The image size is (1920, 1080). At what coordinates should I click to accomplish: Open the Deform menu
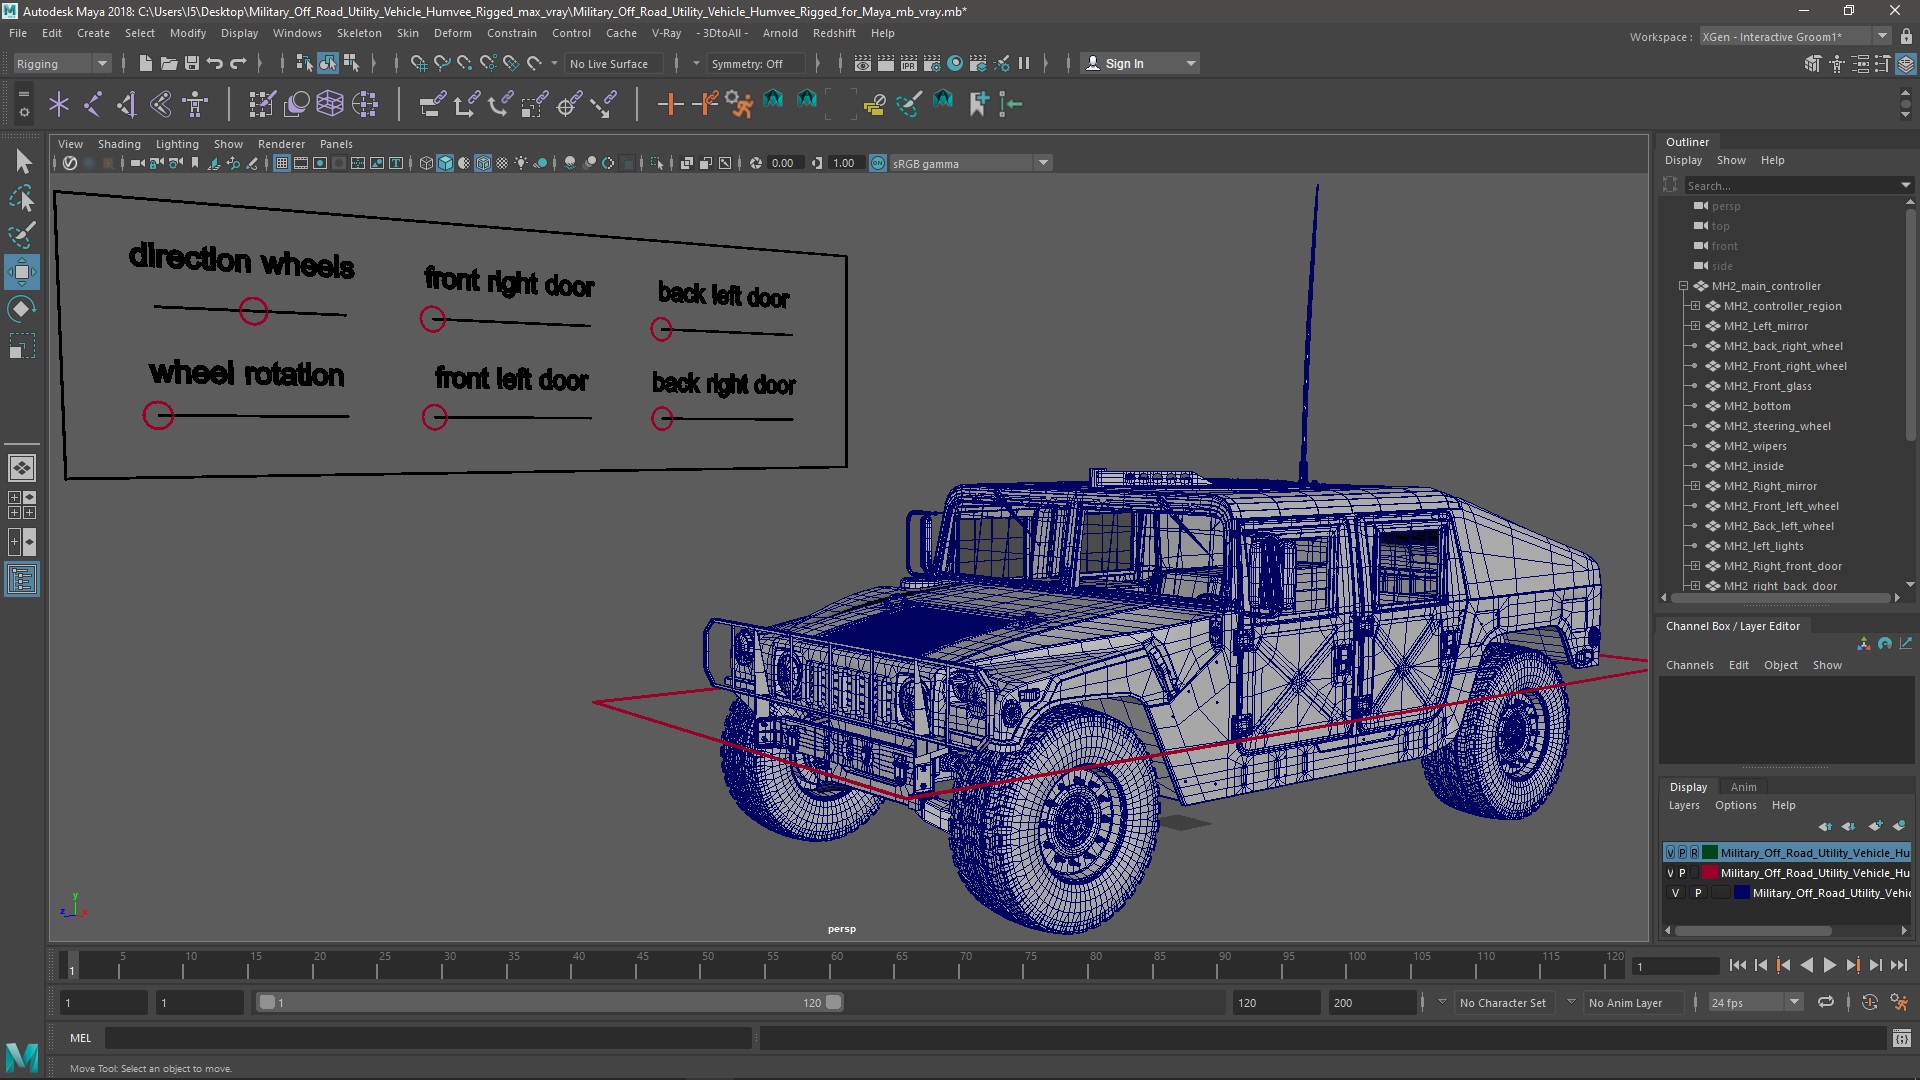coord(452,33)
